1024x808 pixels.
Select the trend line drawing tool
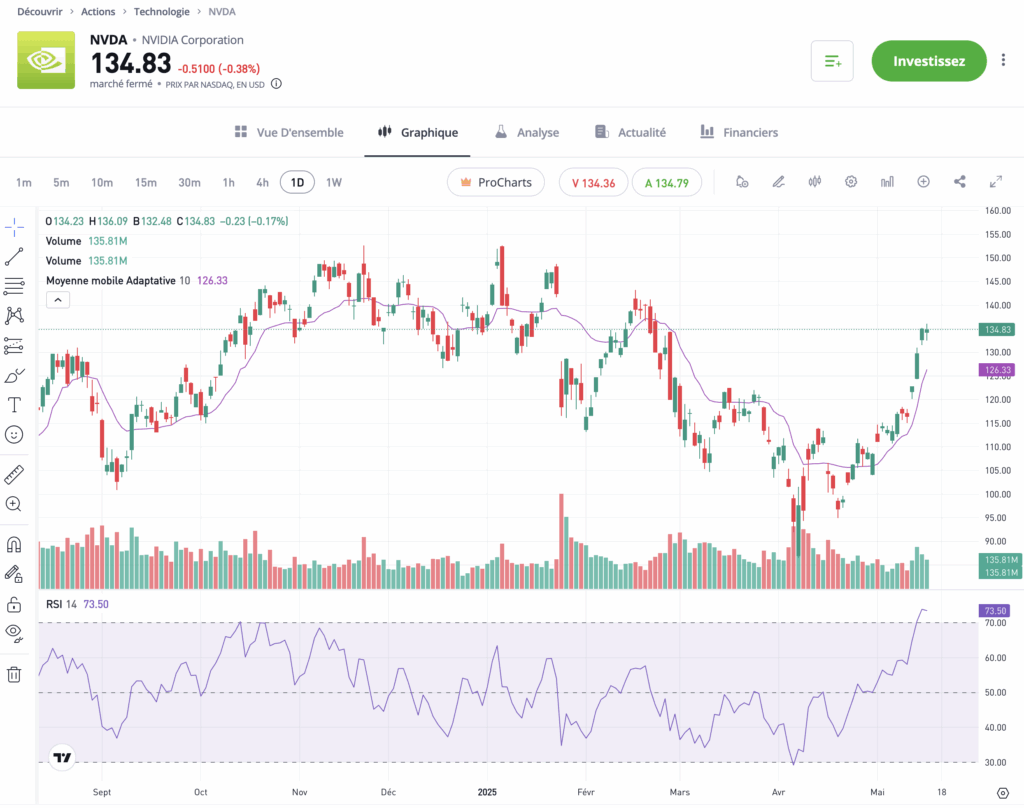(14, 257)
